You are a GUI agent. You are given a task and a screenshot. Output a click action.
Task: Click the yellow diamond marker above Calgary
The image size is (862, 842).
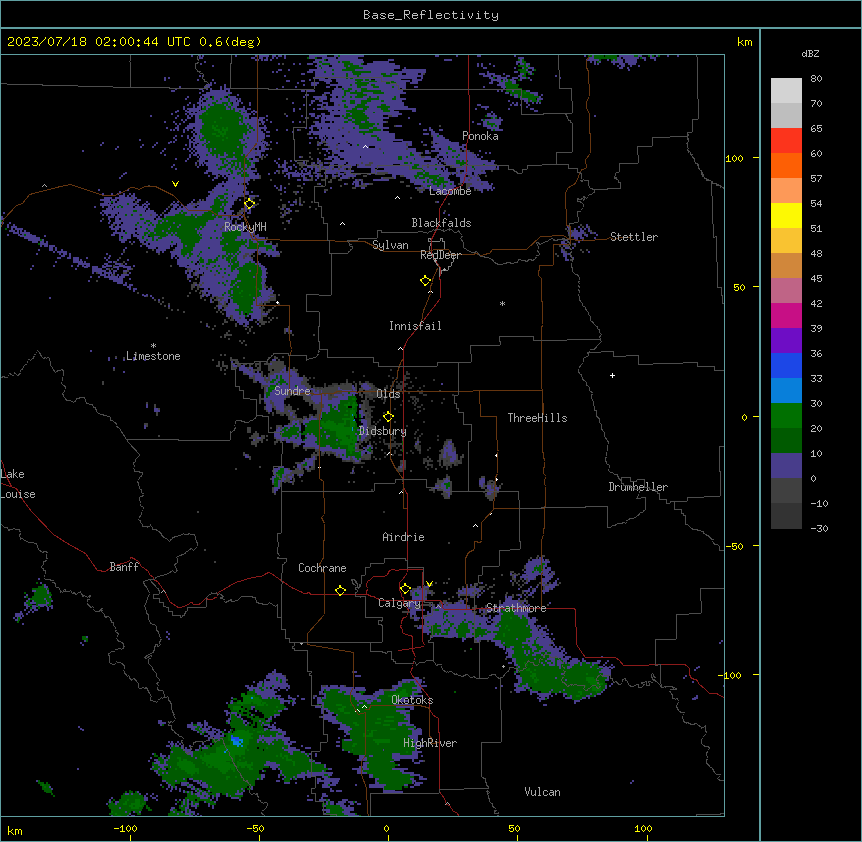(x=405, y=589)
